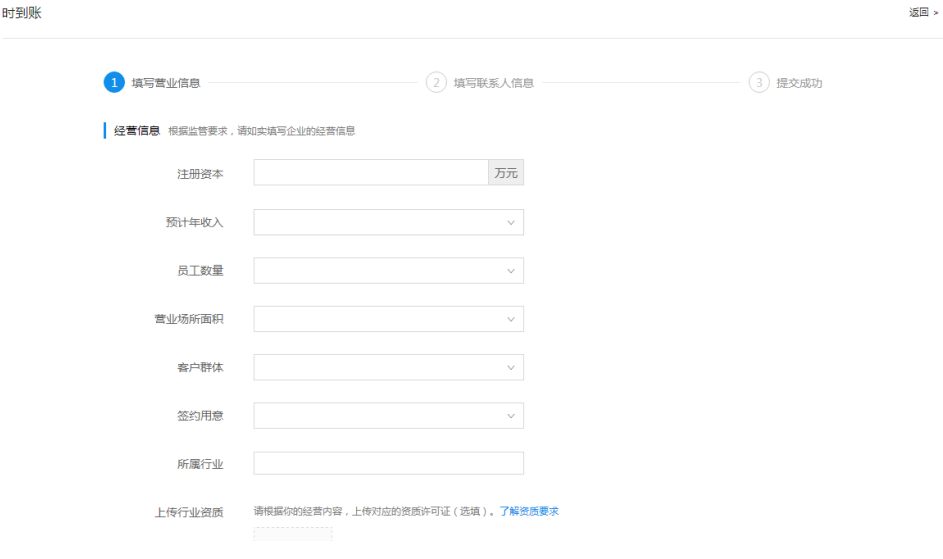The height and width of the screenshot is (559, 943).
Task: Expand the 签约用意 dropdown
Action: pyautogui.click(x=388, y=416)
